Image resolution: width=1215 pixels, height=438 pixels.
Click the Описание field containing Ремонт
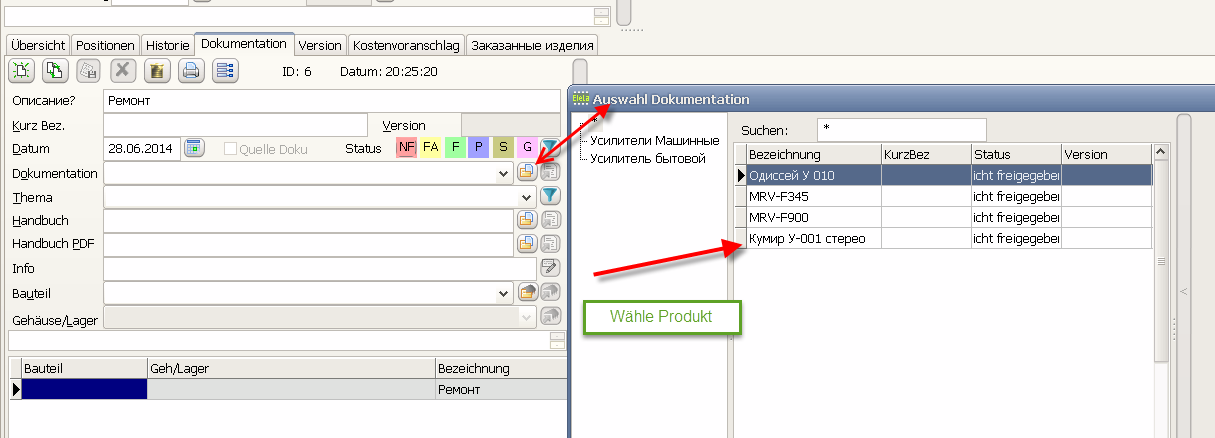pos(332,101)
